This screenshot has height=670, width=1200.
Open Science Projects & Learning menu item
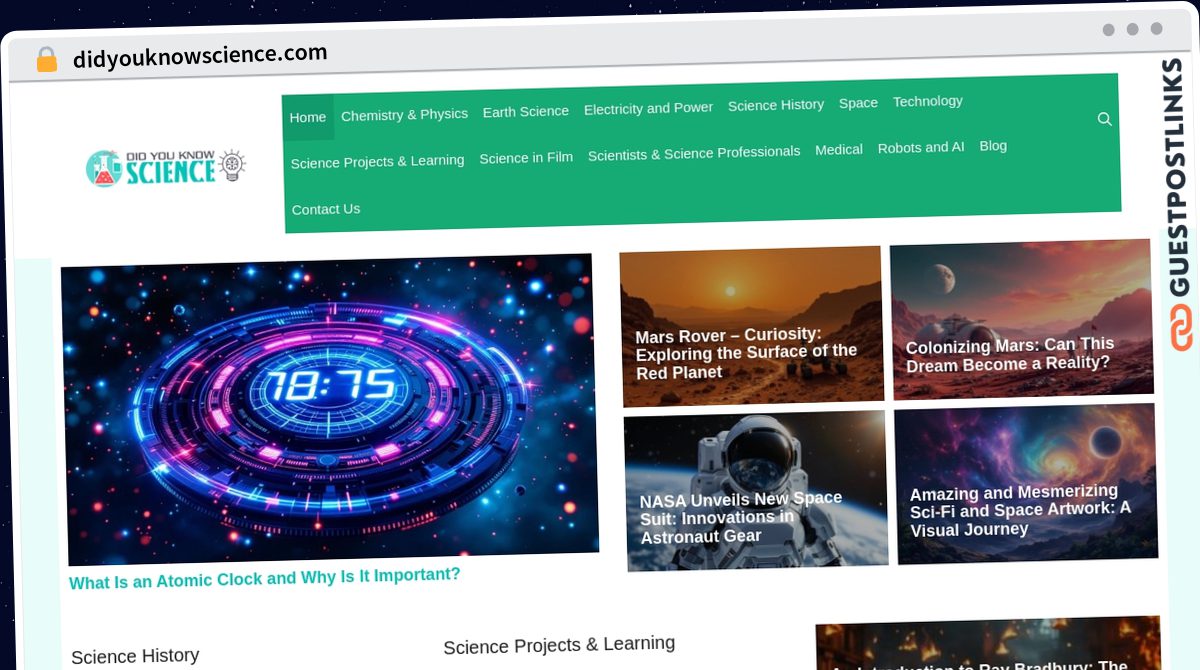click(377, 161)
